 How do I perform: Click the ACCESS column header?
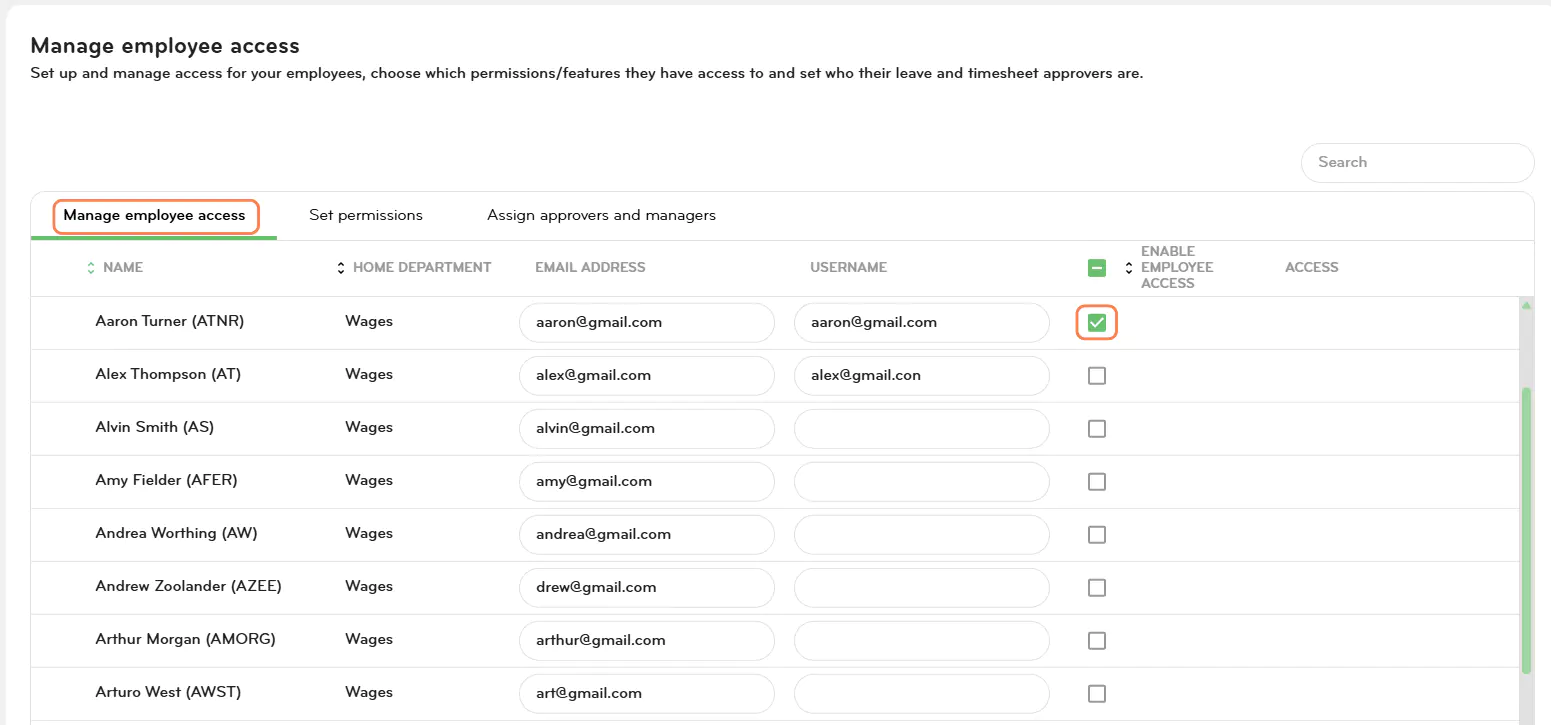pos(1311,268)
